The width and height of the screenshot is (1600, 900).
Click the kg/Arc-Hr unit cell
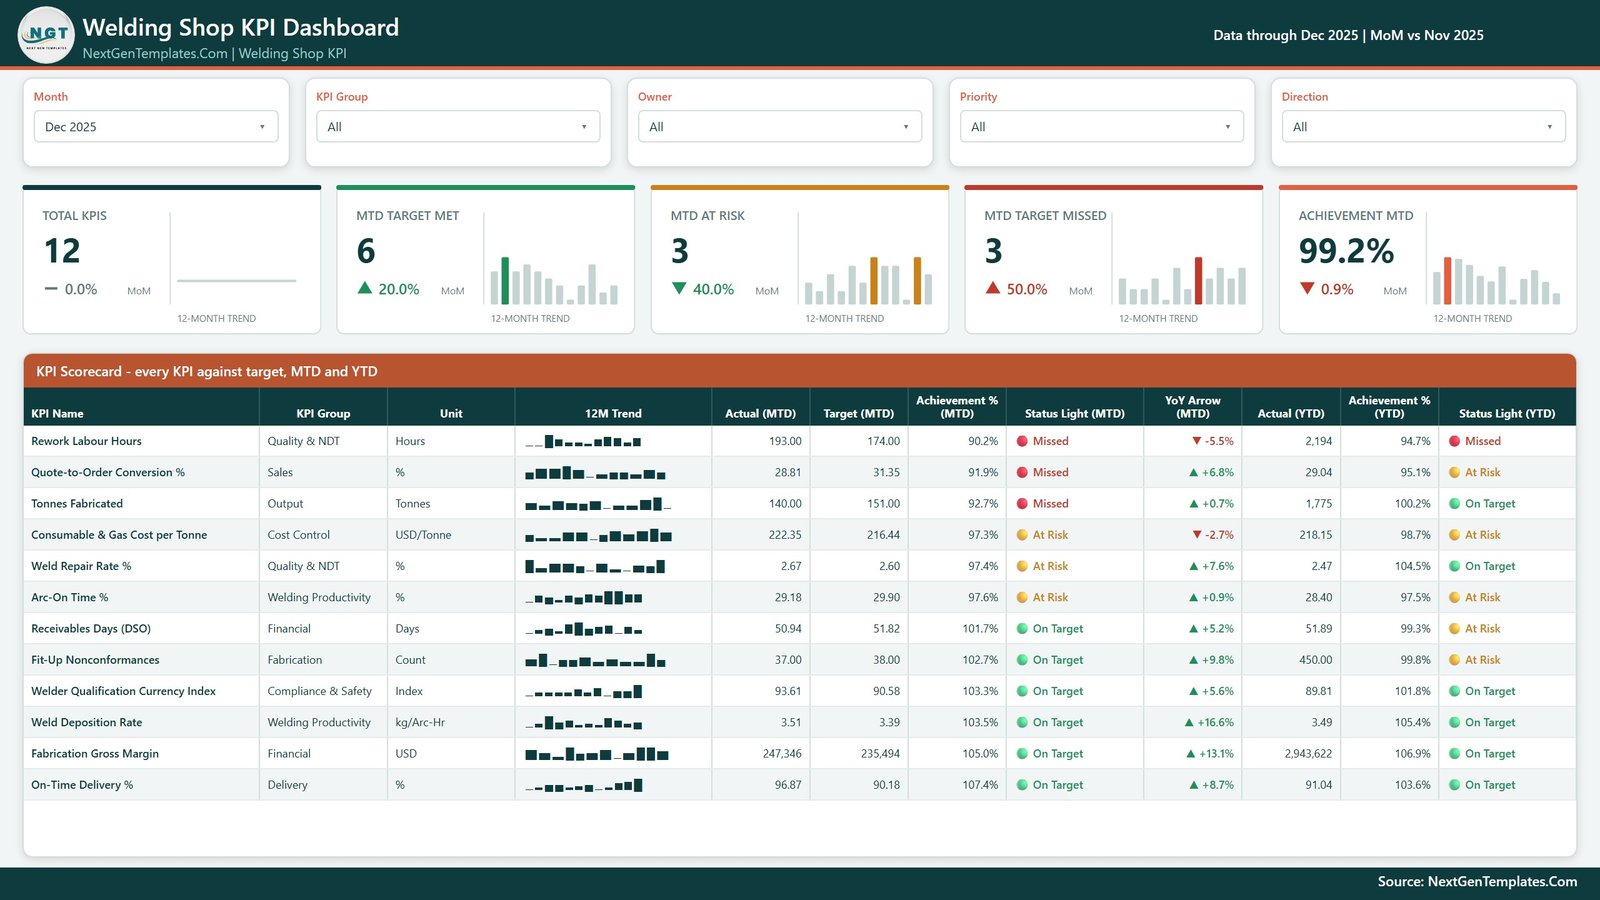420,722
